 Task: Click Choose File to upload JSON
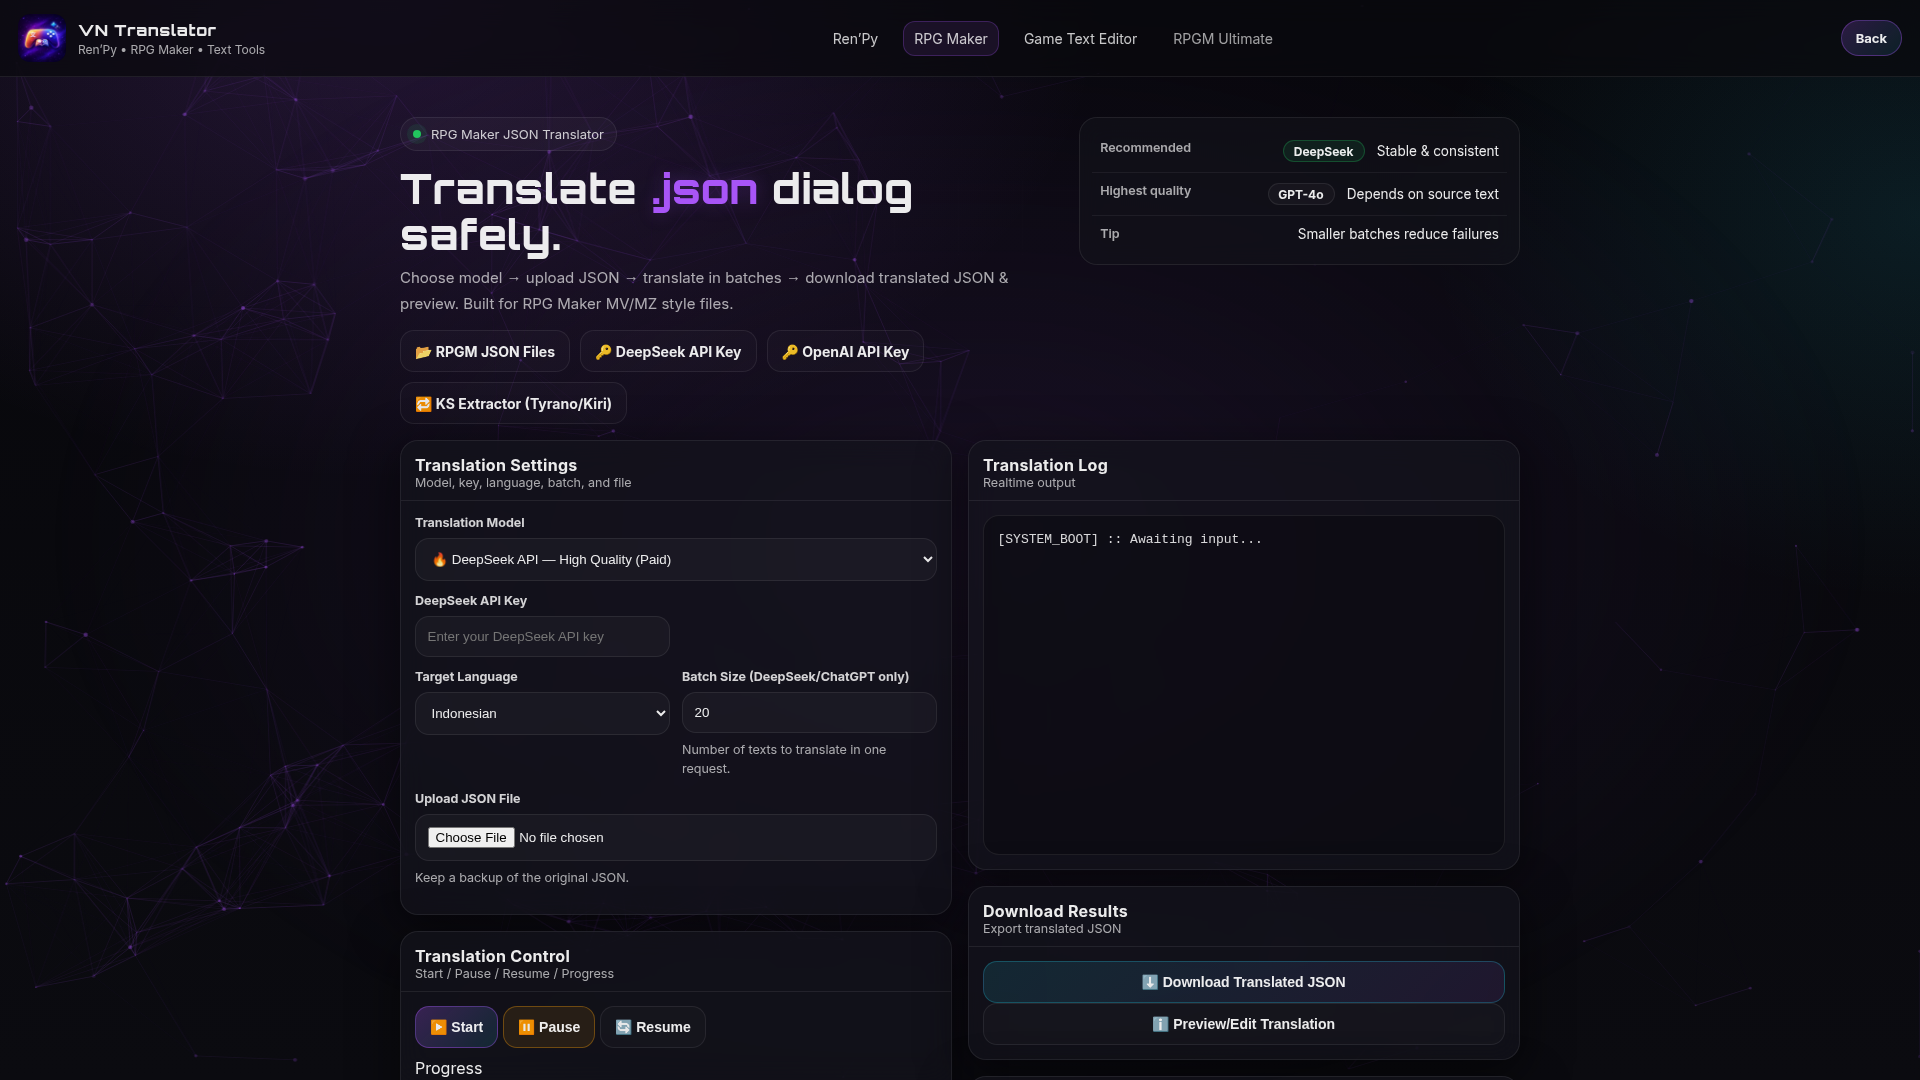(x=471, y=838)
